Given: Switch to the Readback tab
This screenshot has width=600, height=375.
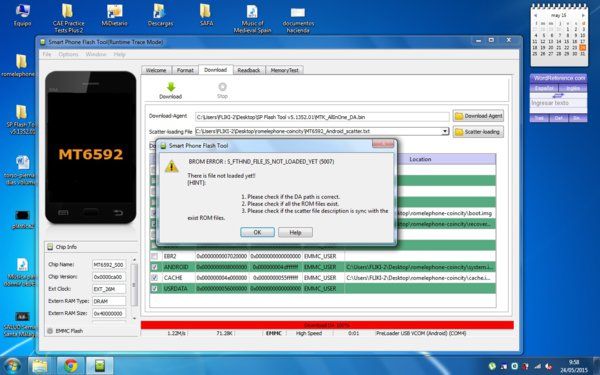Looking at the screenshot, I should [x=249, y=70].
